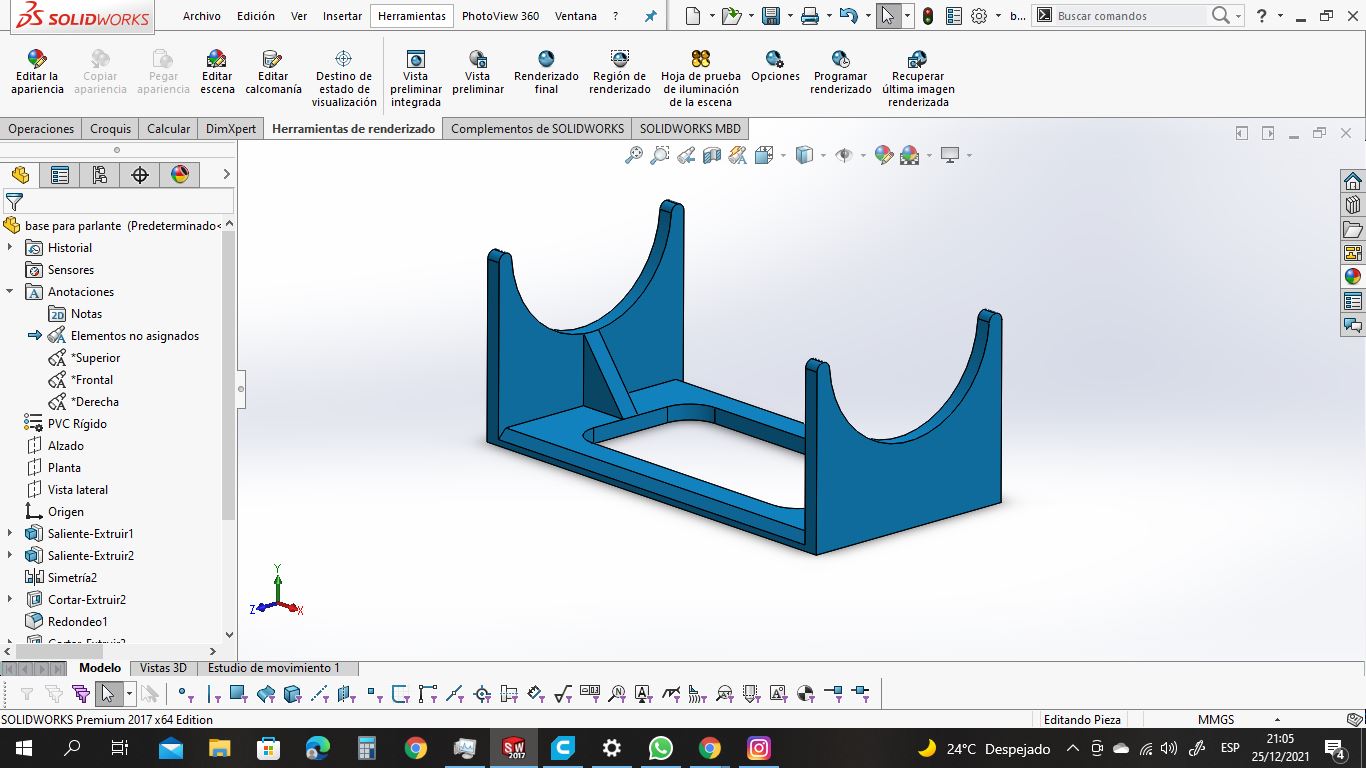Select the Simetría2 feature
The height and width of the screenshot is (768, 1366).
[x=72, y=577]
